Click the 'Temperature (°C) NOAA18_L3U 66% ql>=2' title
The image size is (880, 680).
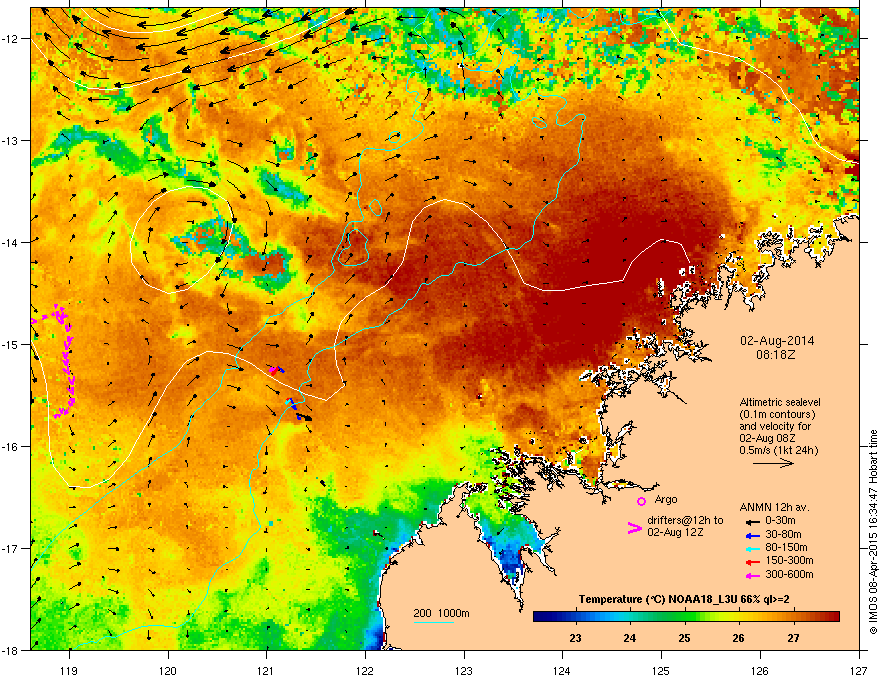(x=684, y=599)
